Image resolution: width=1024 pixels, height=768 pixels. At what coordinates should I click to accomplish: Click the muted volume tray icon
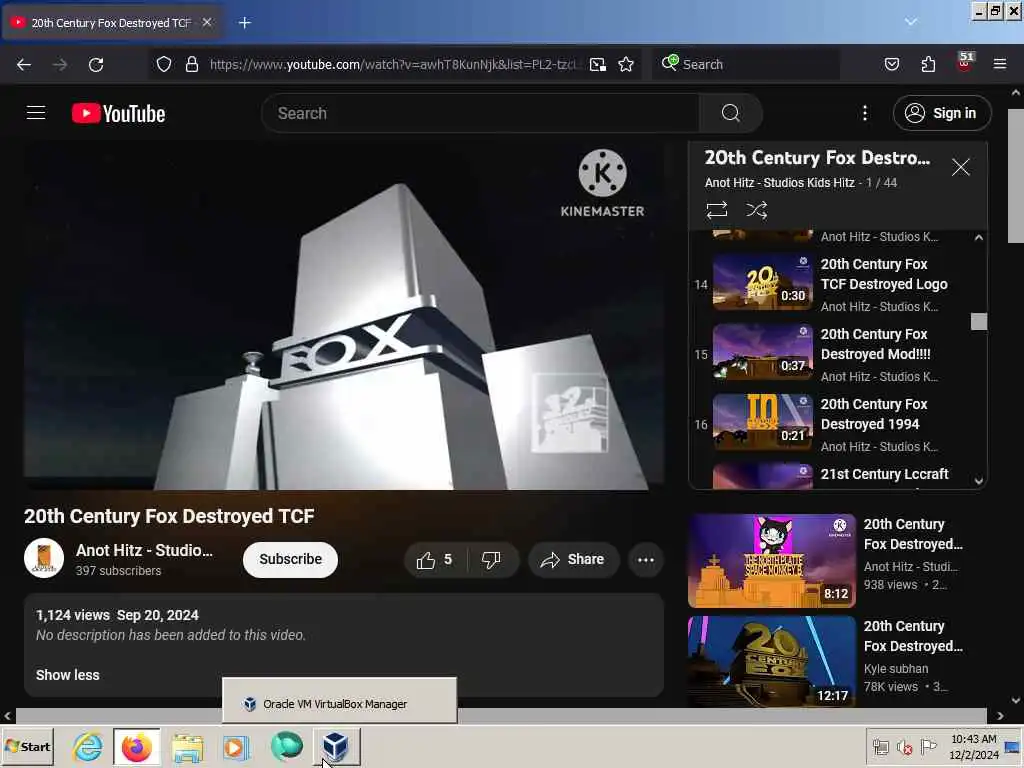(904, 747)
